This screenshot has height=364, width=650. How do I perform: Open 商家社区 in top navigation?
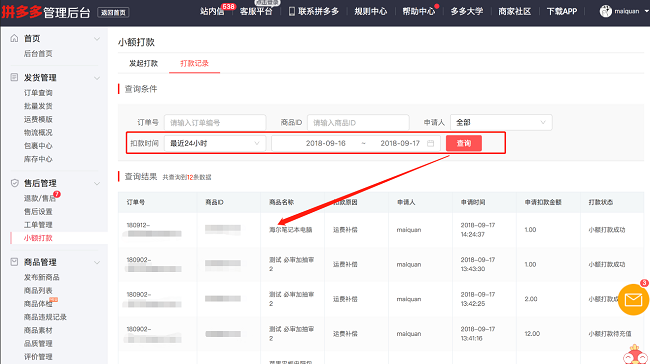(515, 11)
